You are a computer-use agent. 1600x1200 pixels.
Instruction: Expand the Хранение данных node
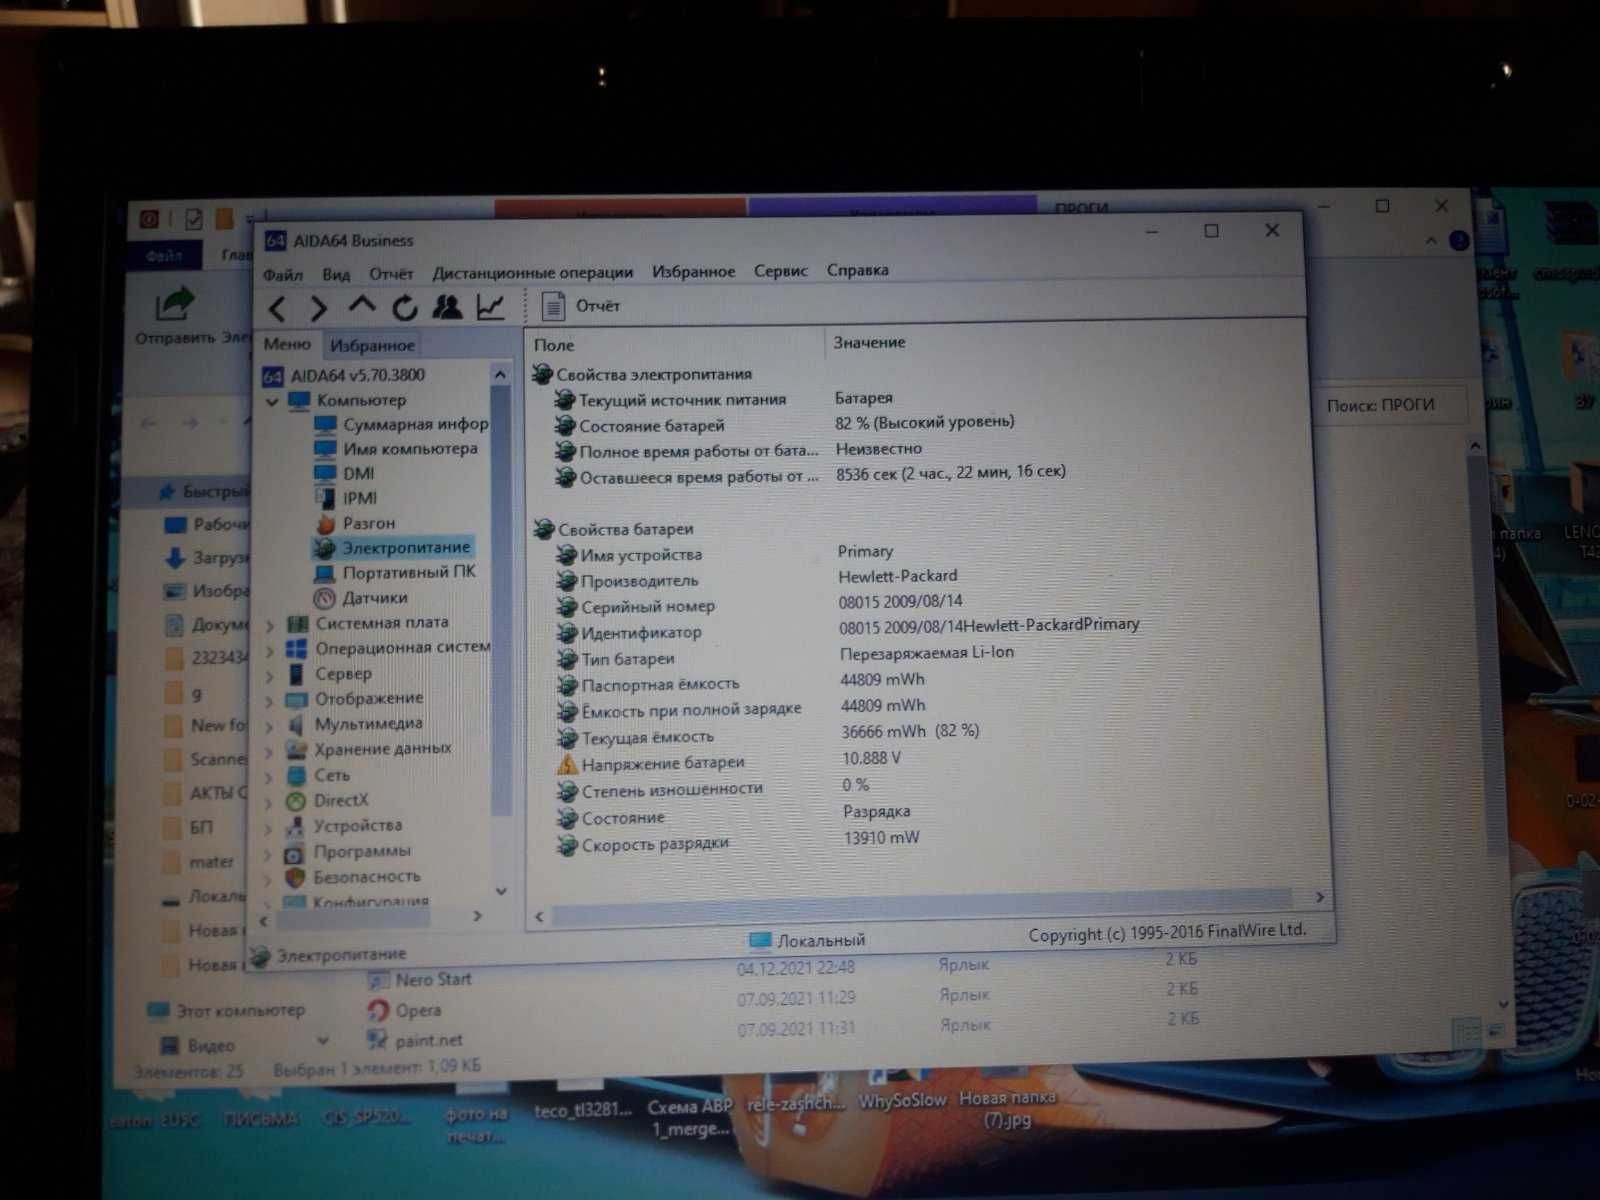click(269, 751)
